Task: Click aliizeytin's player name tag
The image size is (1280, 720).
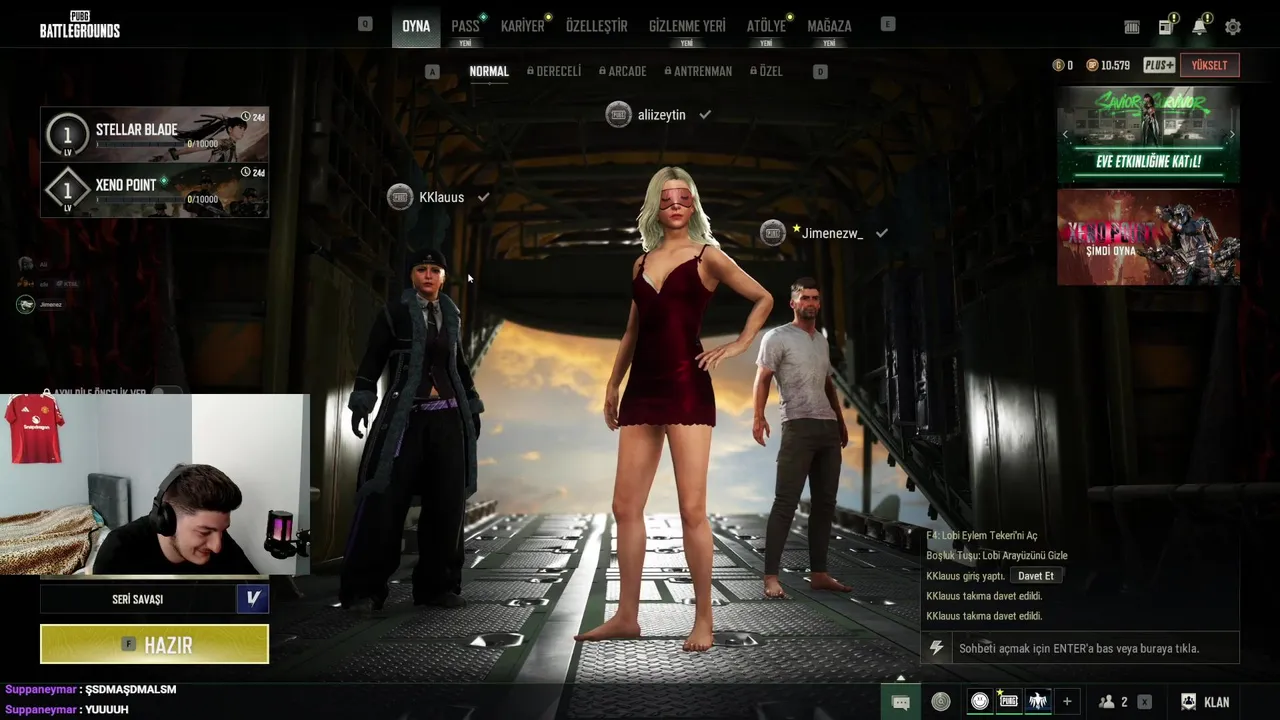Action: [662, 115]
